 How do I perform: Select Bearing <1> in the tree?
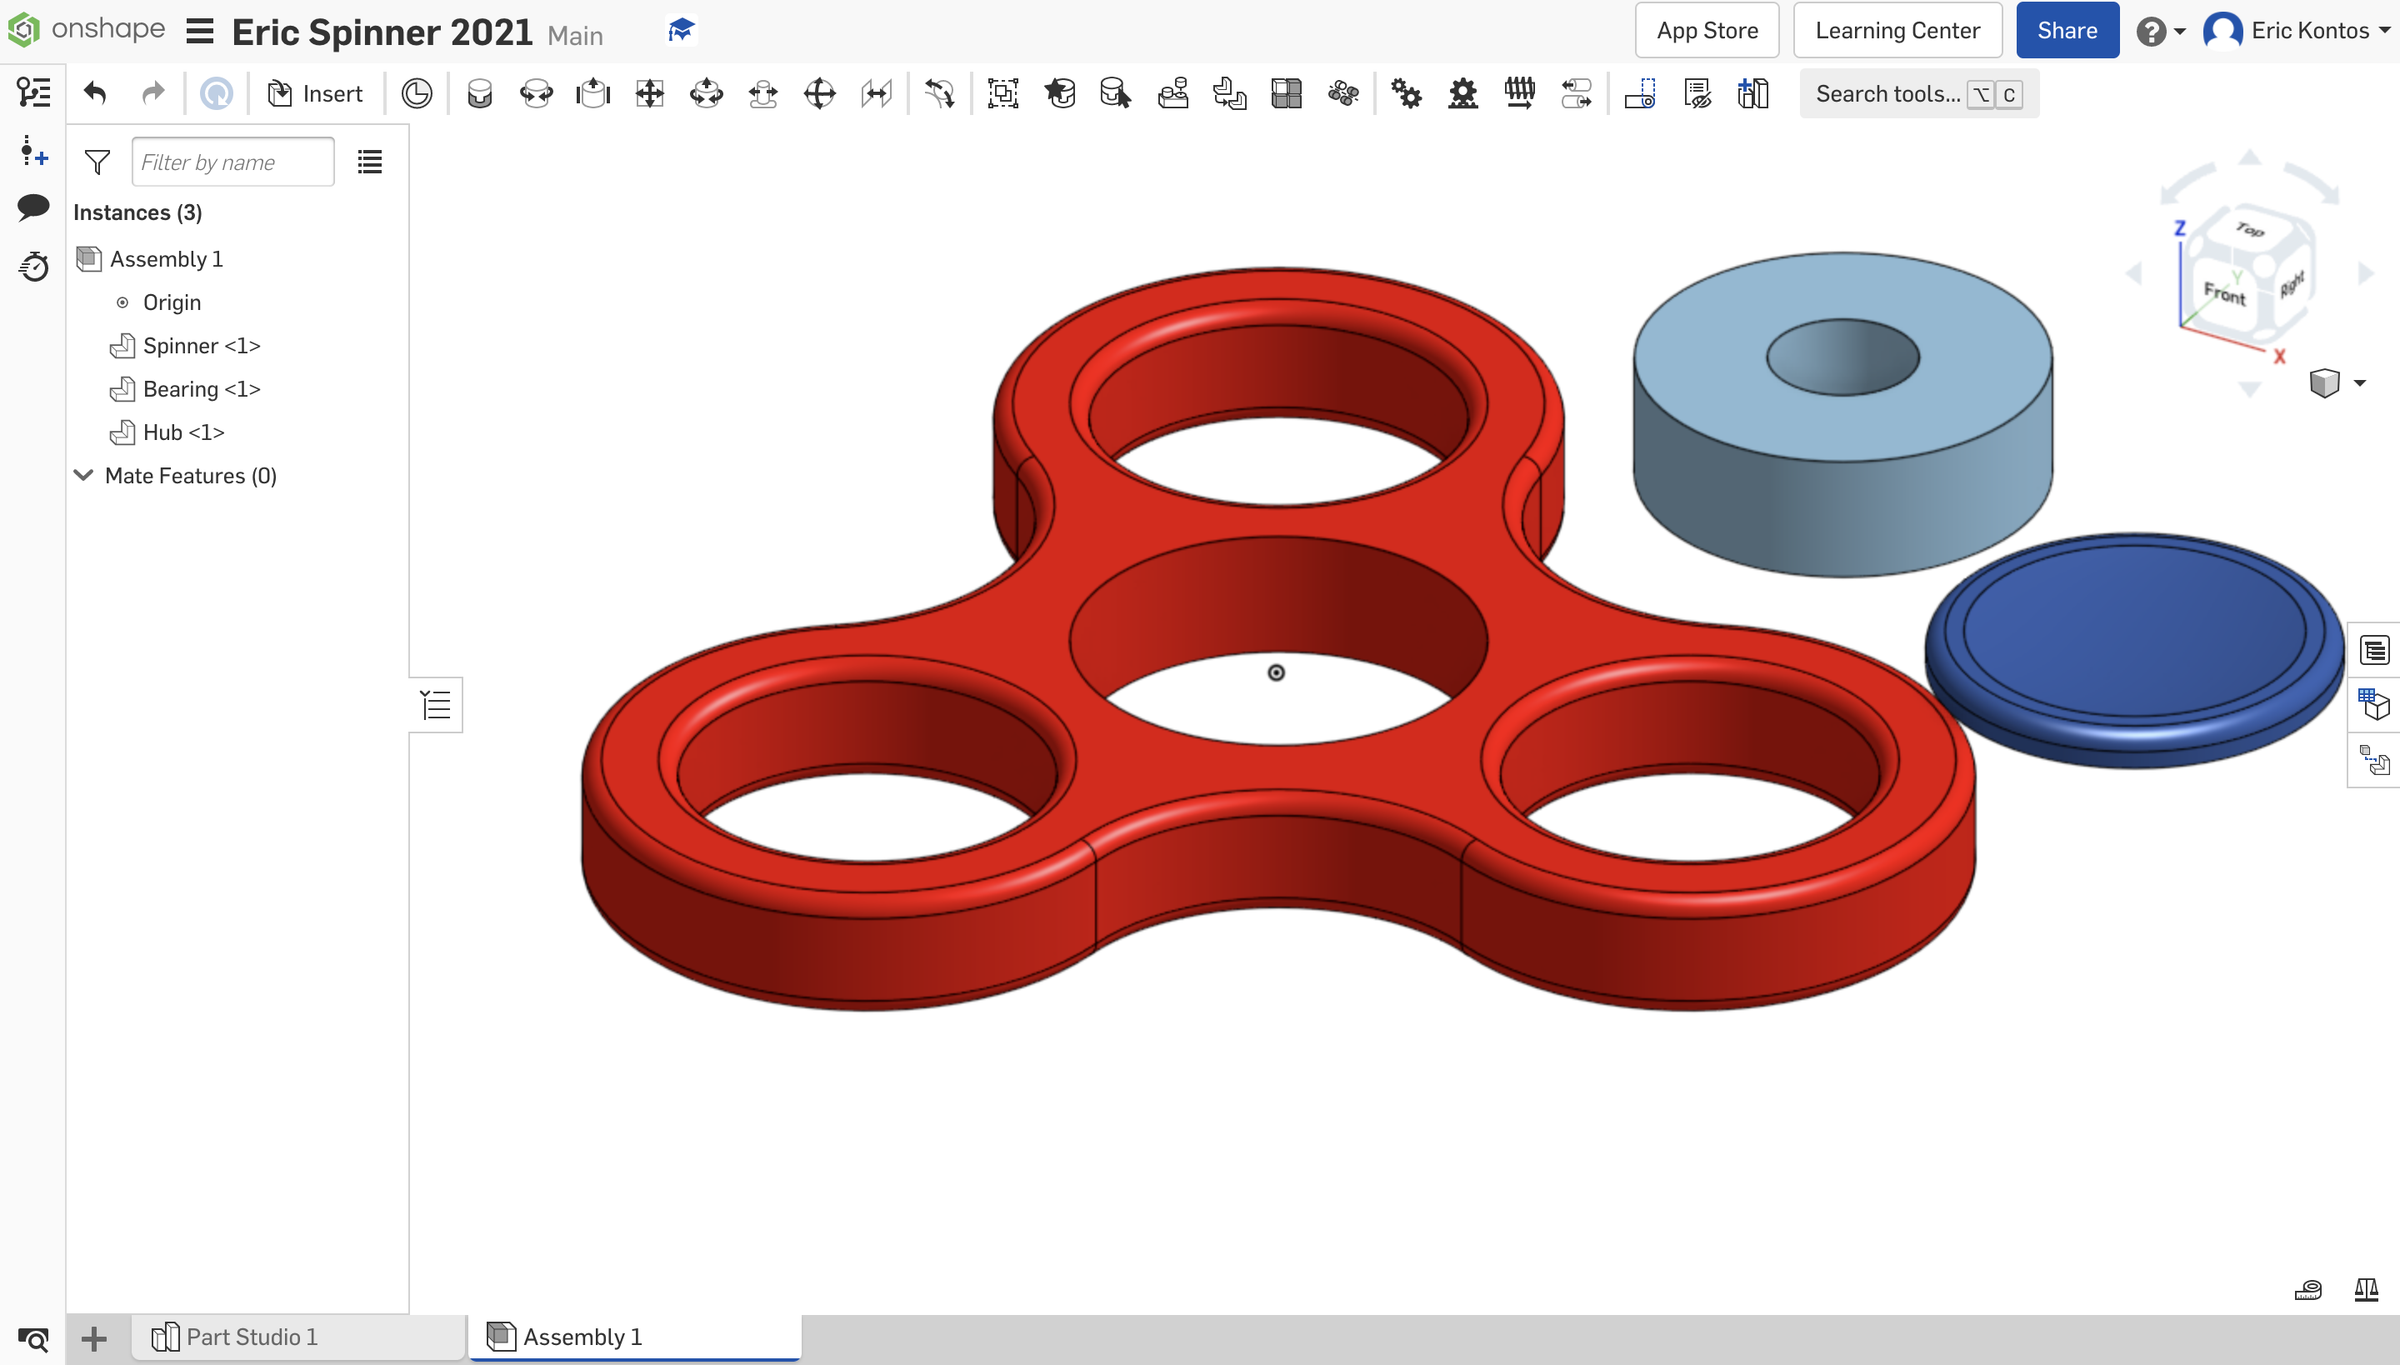[x=200, y=389]
